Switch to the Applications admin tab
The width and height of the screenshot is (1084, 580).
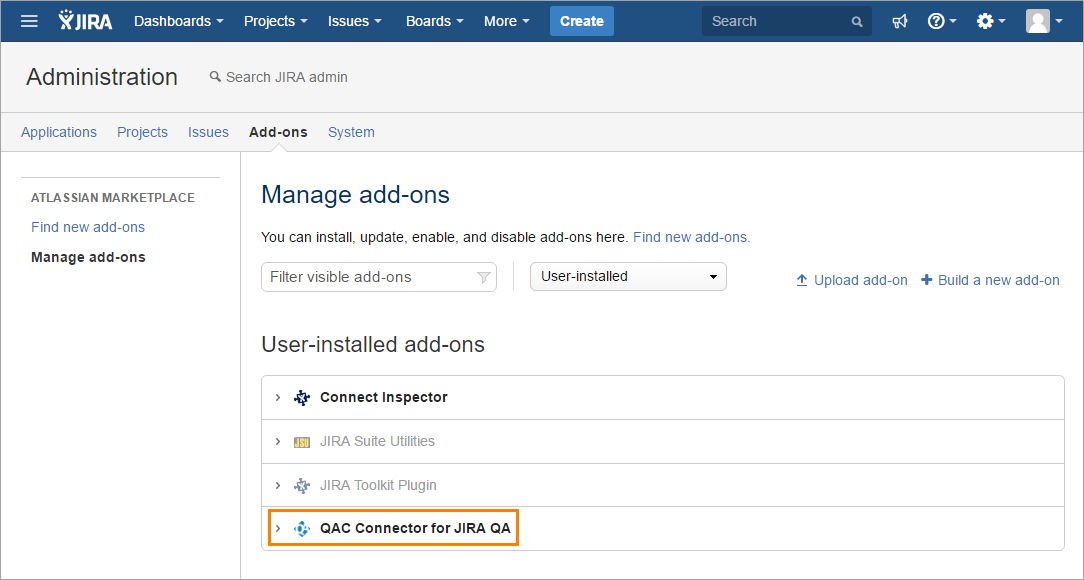(x=58, y=131)
